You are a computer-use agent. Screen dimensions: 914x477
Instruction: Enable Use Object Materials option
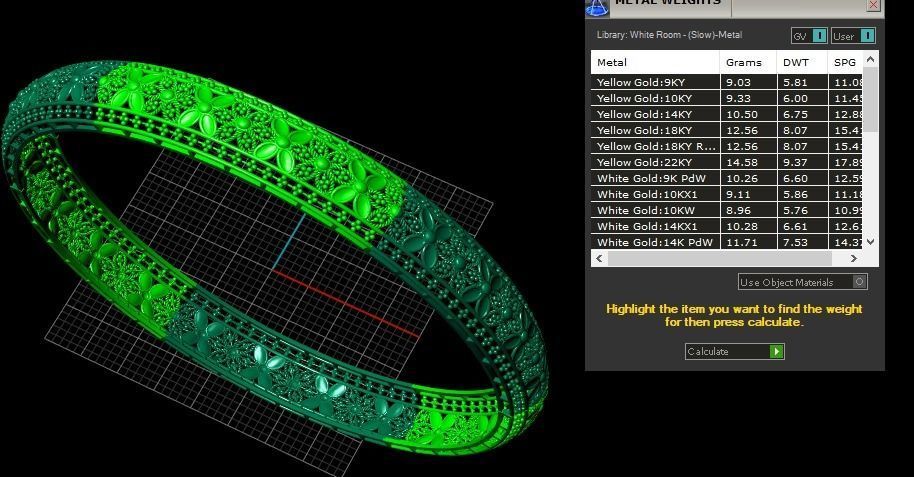802,282
